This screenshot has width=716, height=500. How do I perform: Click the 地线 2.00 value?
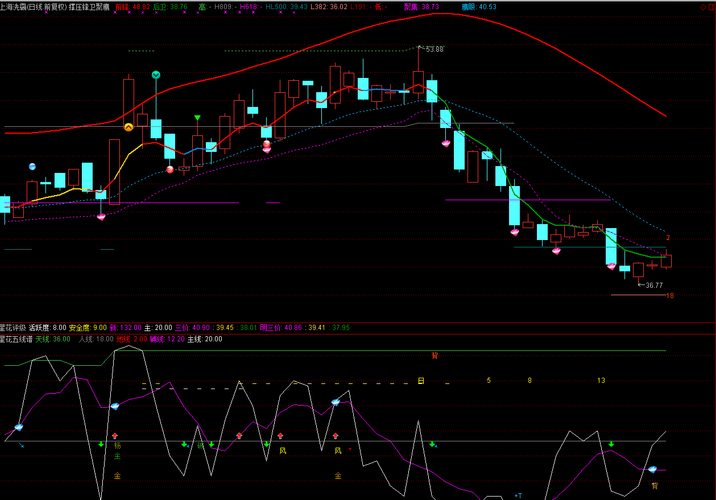pos(132,339)
